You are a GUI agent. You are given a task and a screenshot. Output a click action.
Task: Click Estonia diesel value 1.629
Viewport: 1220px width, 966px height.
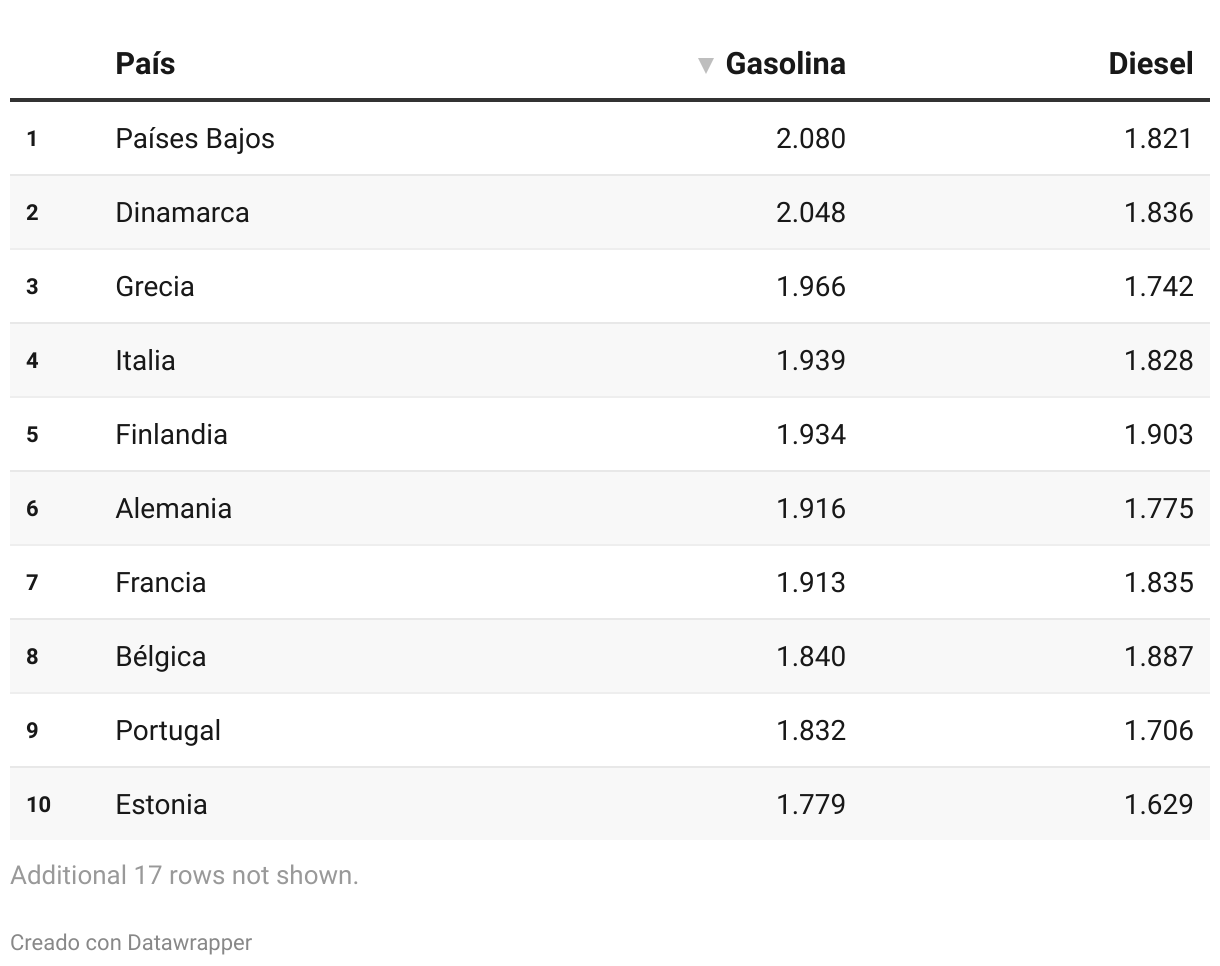click(x=1159, y=804)
